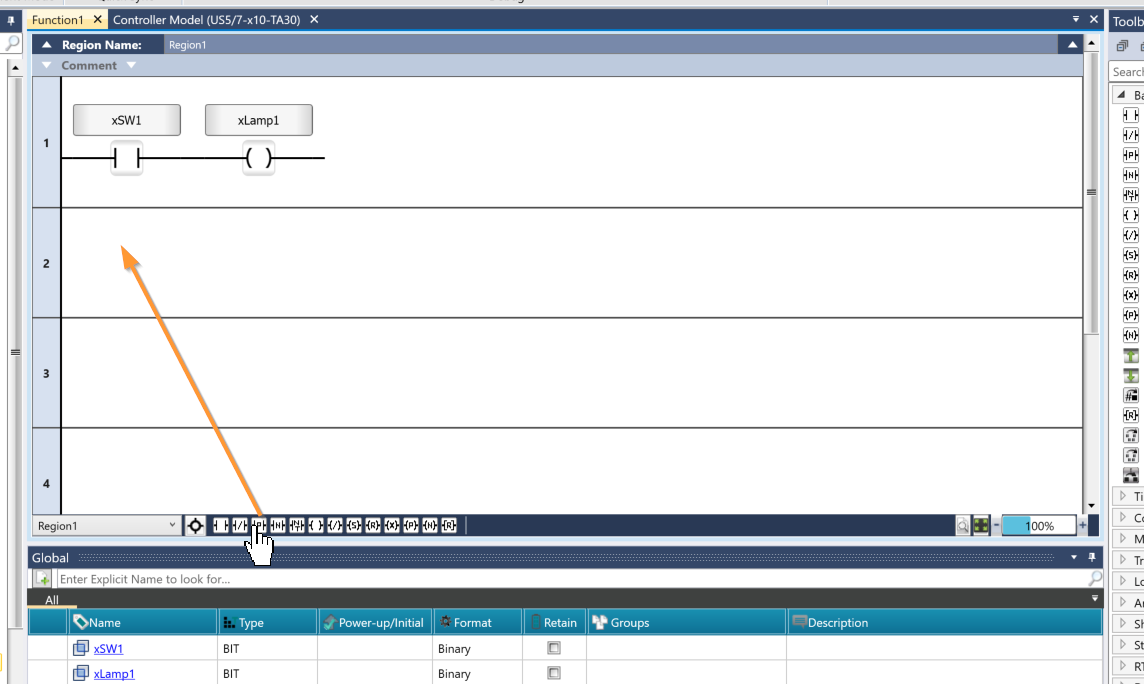Click the crosshair locate icon beside Region1
The height and width of the screenshot is (684, 1144).
(195, 526)
